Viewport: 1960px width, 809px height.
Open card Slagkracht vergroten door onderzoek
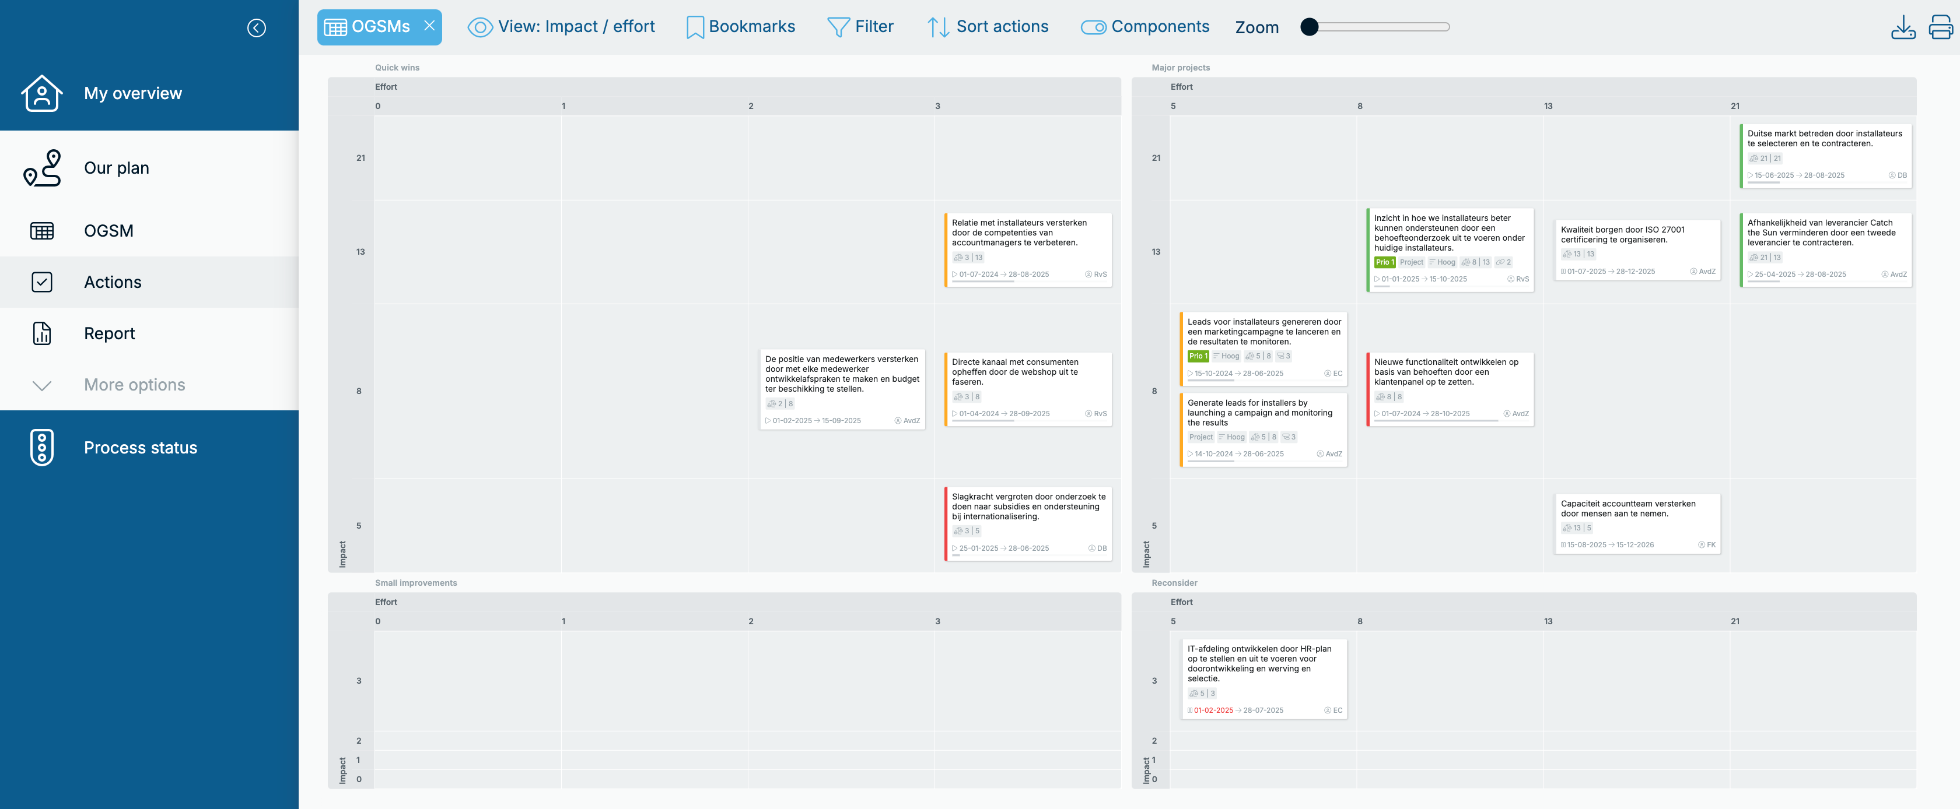(1028, 523)
